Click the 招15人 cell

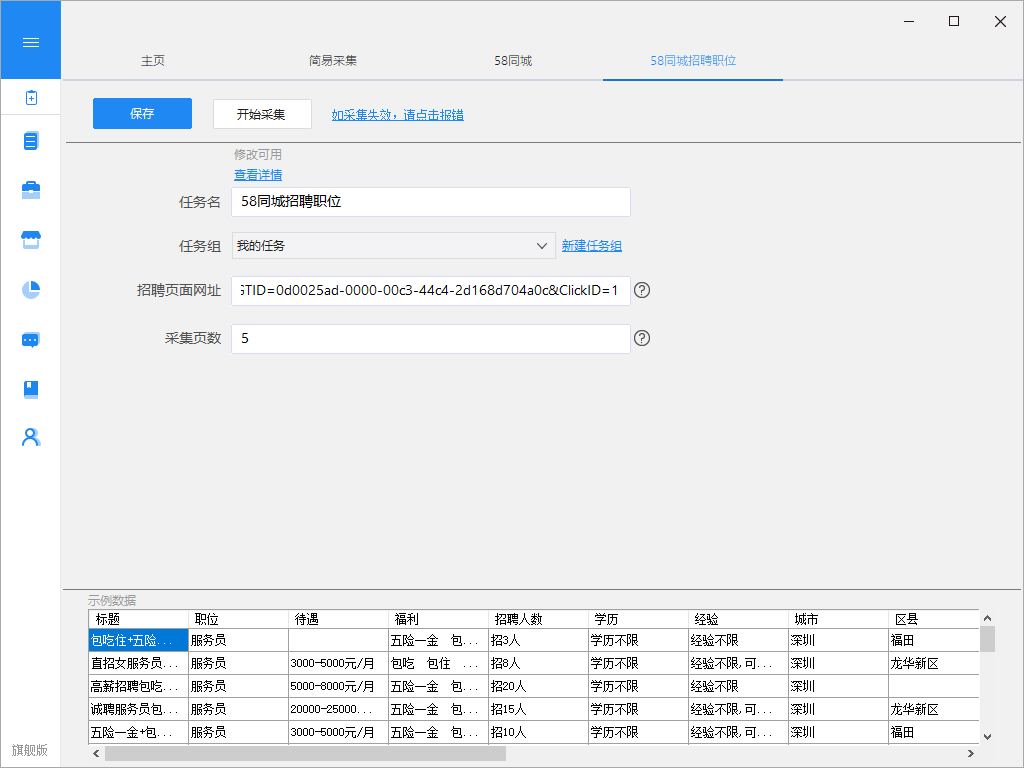click(x=538, y=709)
